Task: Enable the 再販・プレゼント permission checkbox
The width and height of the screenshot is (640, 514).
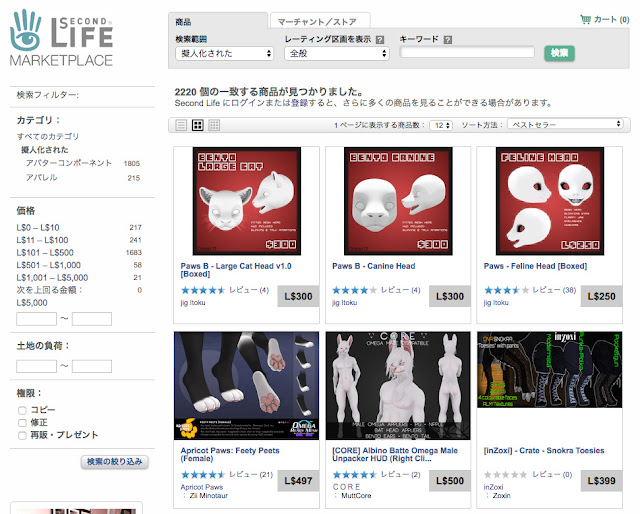Action: [22, 436]
